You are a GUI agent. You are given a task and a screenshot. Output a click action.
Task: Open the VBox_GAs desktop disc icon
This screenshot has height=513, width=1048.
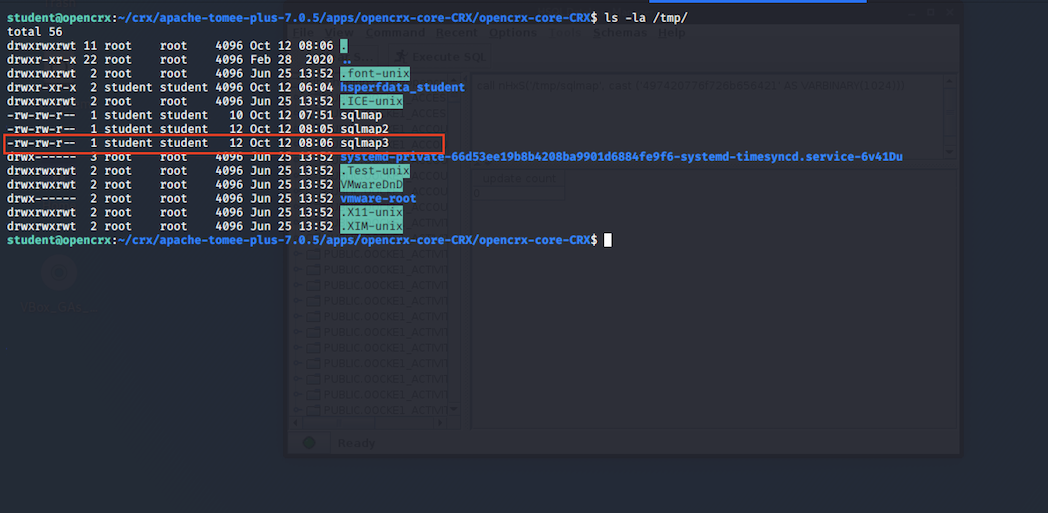(x=59, y=273)
